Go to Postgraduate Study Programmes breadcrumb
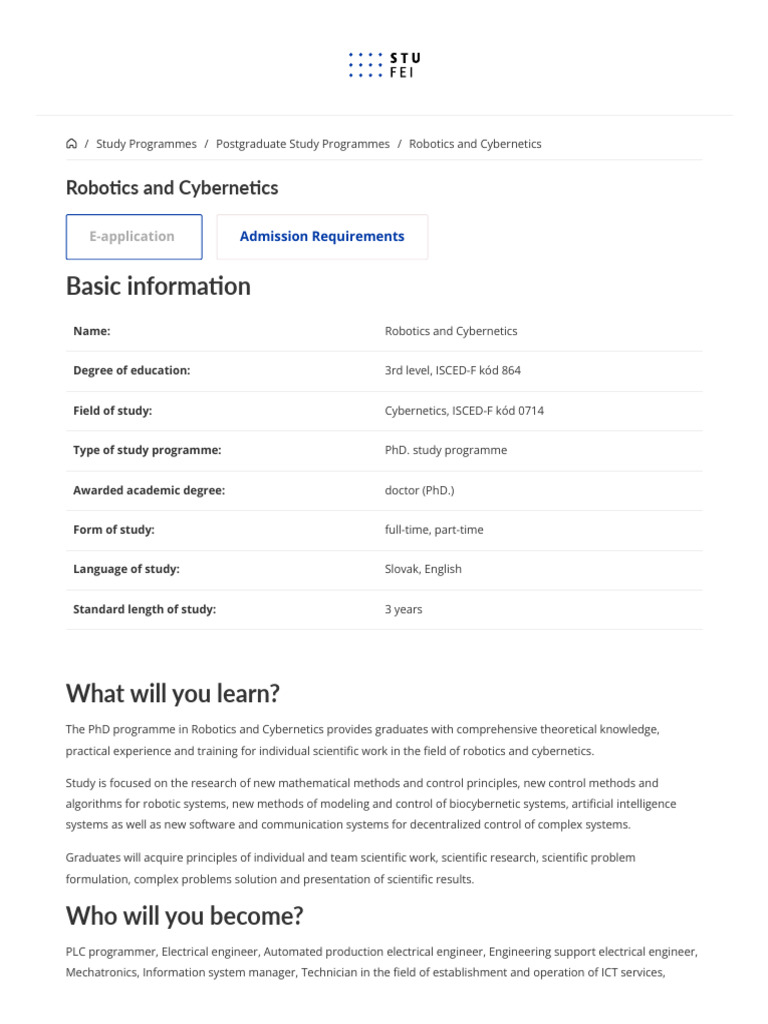This screenshot has height=1024, width=768. coord(302,144)
